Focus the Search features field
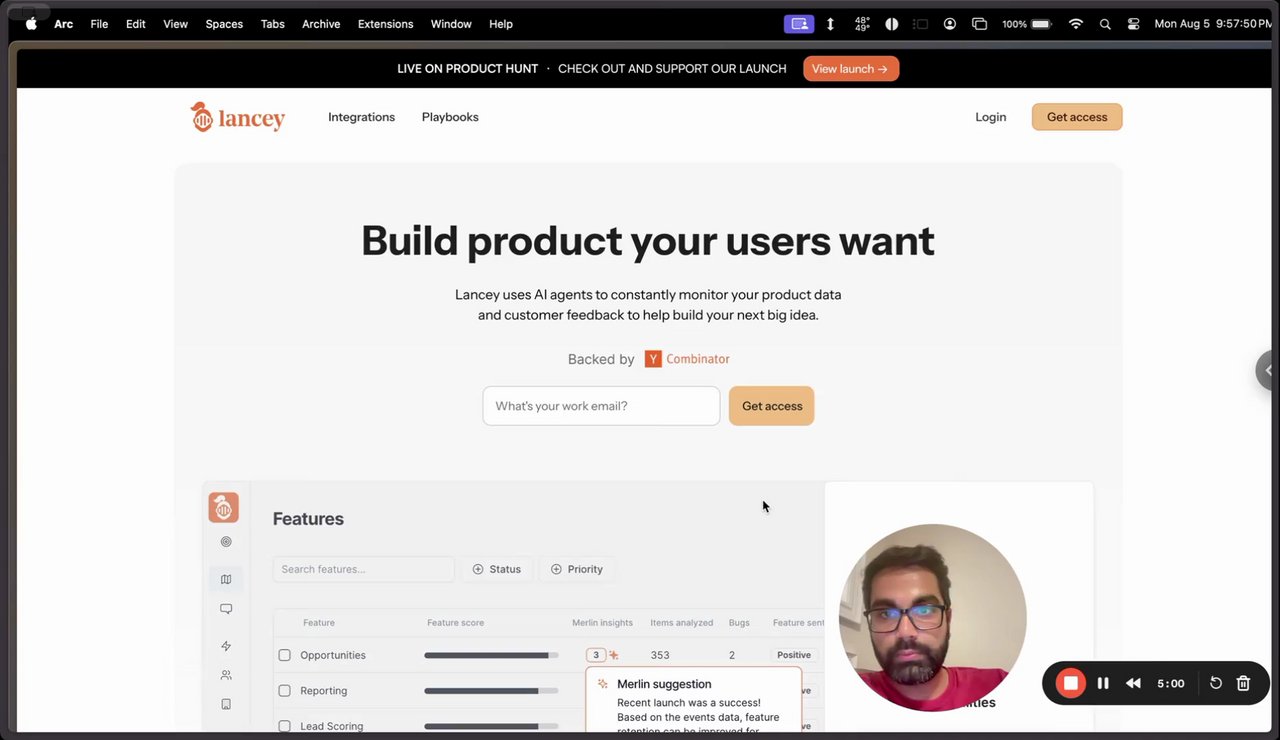 point(363,569)
